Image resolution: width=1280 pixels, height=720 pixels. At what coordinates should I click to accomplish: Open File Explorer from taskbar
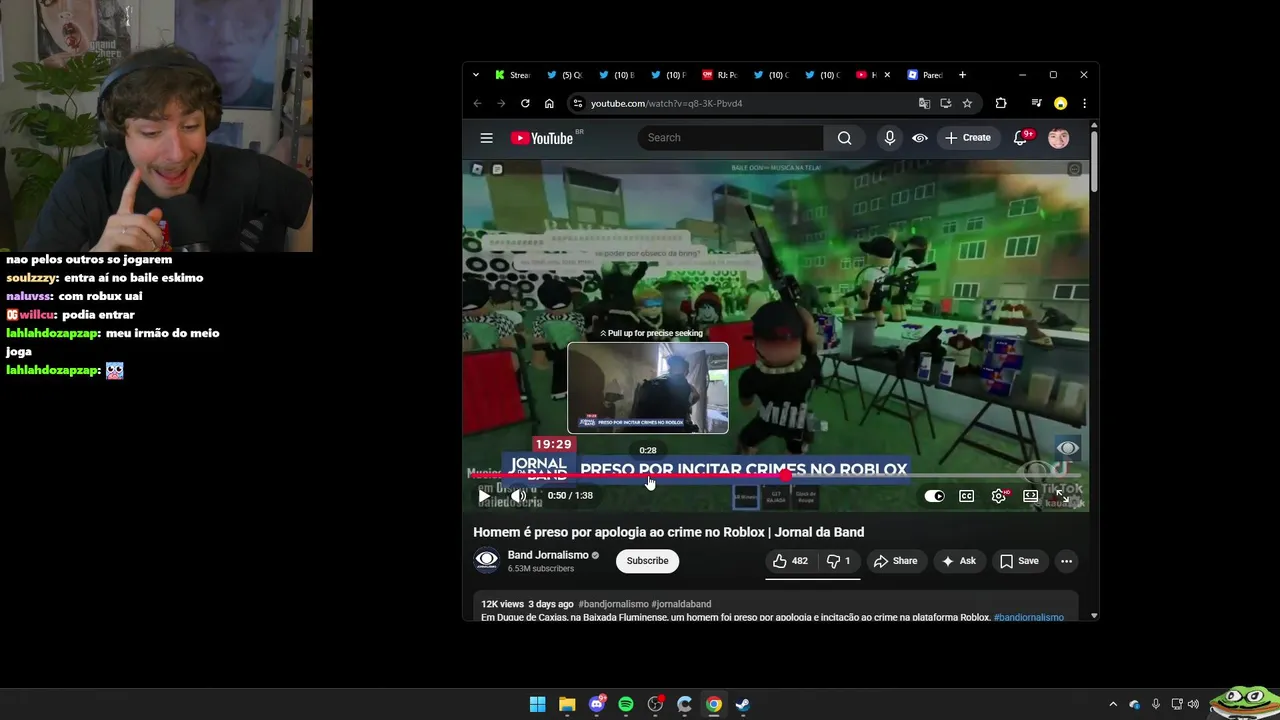pyautogui.click(x=567, y=704)
